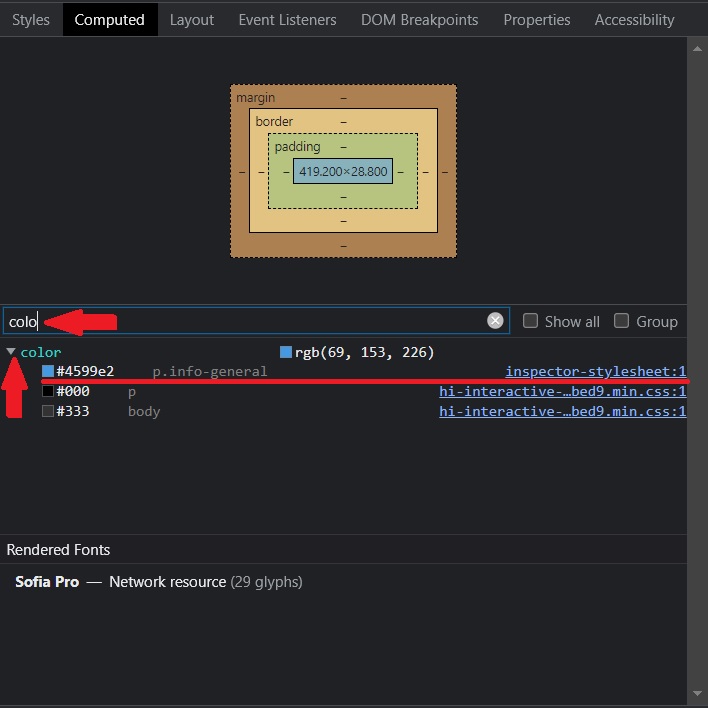Switch to DOM Breakpoints tab

[419, 20]
